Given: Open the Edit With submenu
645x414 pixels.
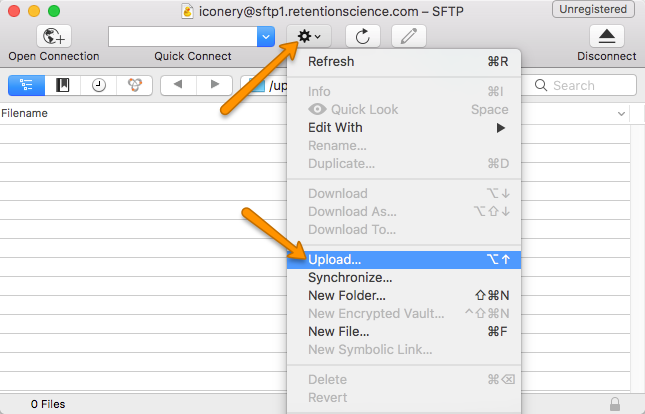Looking at the screenshot, I should point(404,128).
